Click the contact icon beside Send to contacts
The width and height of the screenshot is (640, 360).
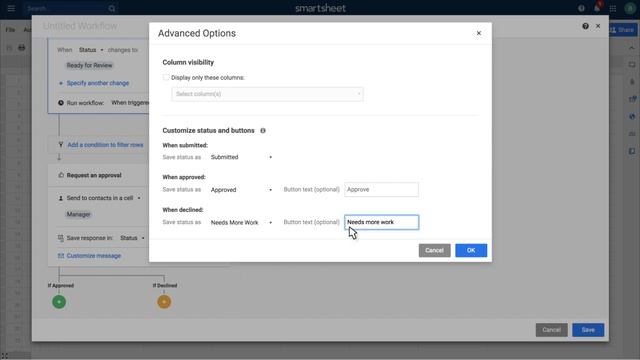[61, 198]
